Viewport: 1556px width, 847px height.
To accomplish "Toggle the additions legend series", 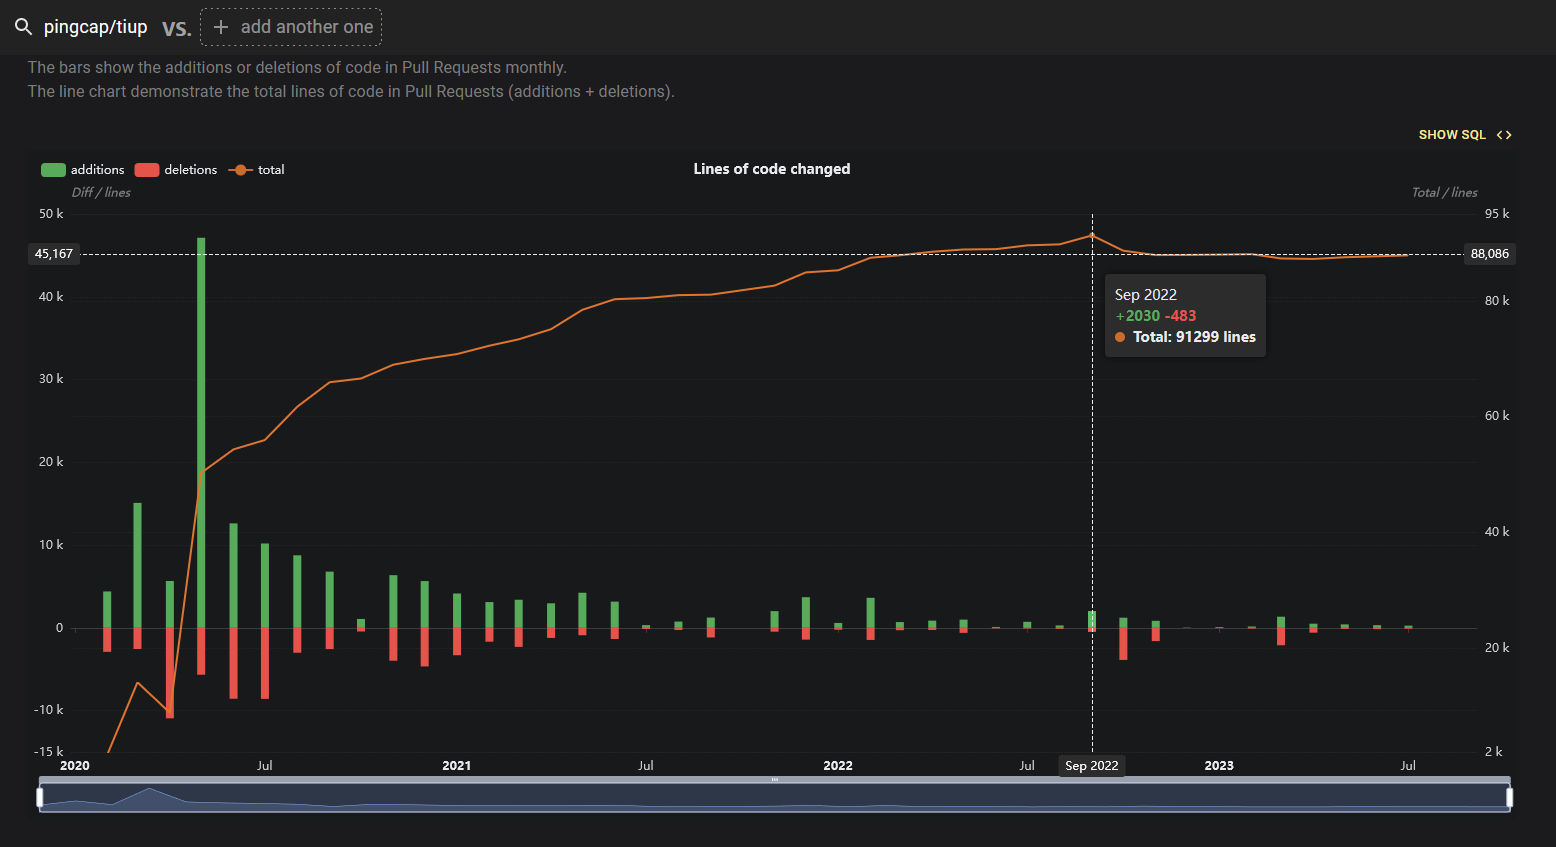I will [x=83, y=170].
